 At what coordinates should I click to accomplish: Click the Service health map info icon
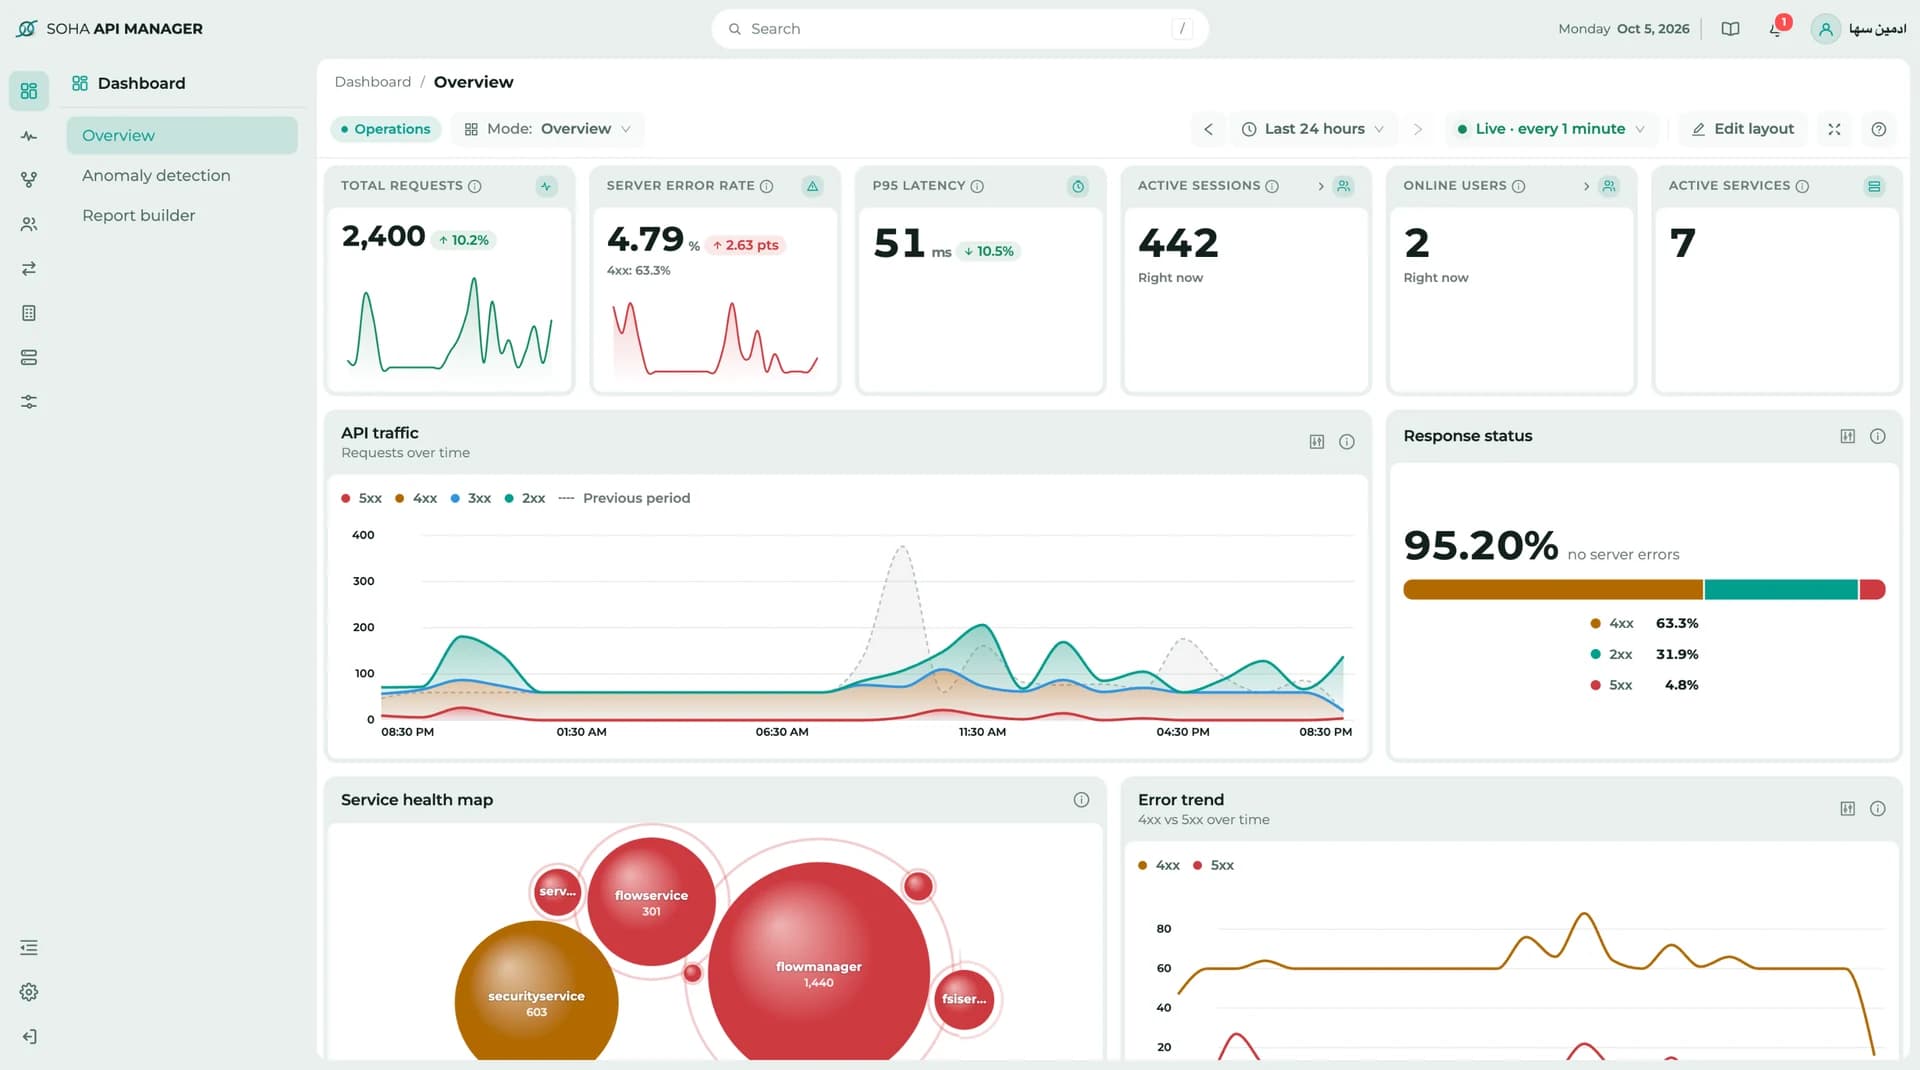pyautogui.click(x=1081, y=800)
